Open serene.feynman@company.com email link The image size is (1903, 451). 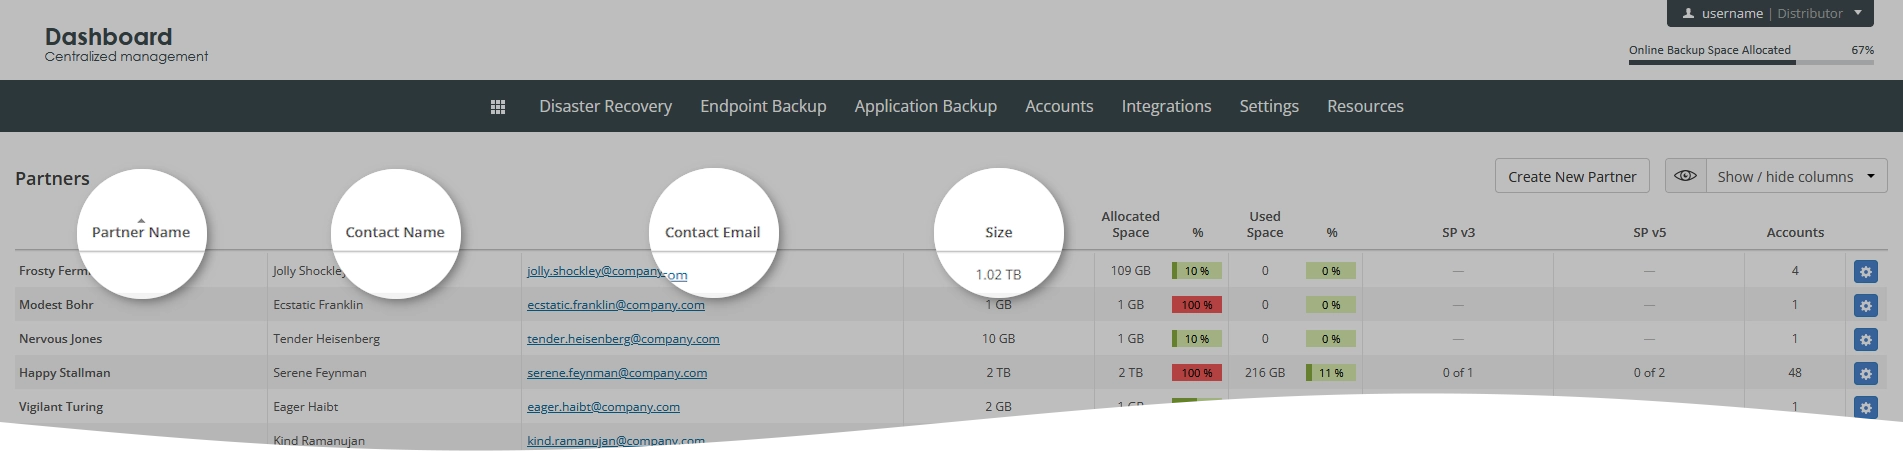tap(617, 373)
